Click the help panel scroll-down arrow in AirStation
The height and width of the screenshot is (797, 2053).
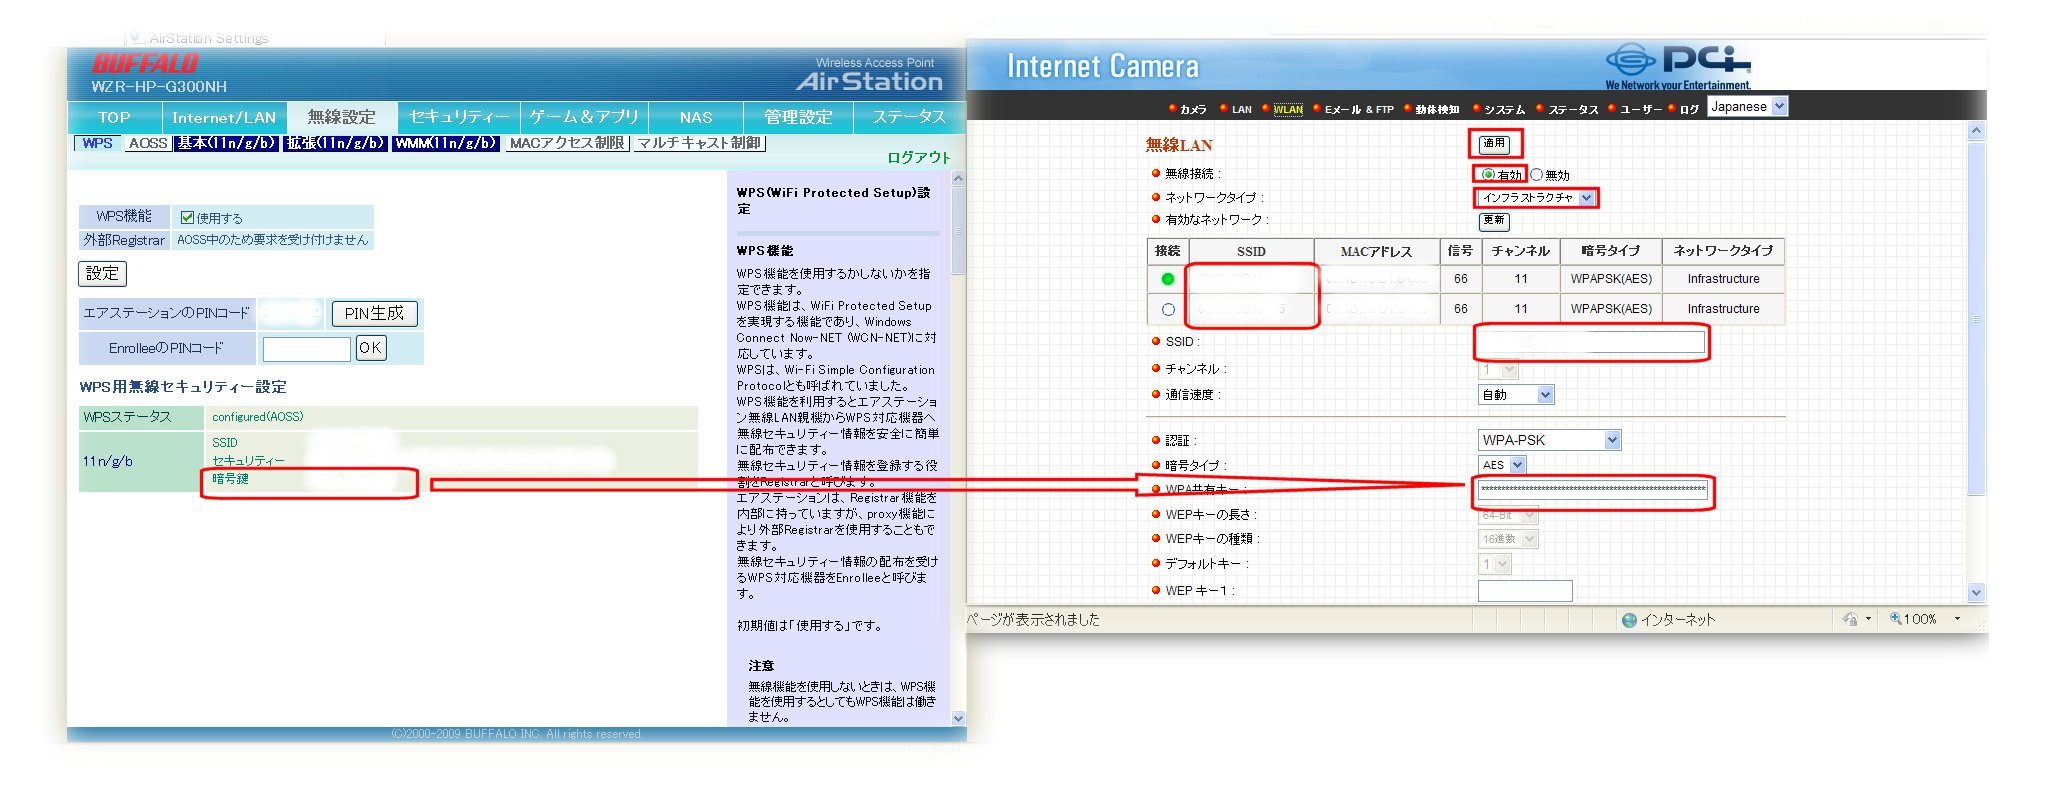point(958,717)
